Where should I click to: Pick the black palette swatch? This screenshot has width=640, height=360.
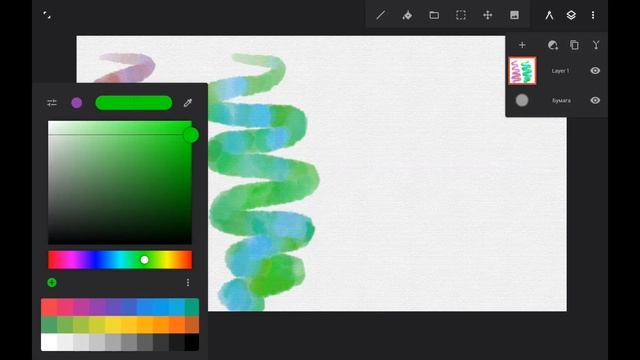tap(192, 342)
